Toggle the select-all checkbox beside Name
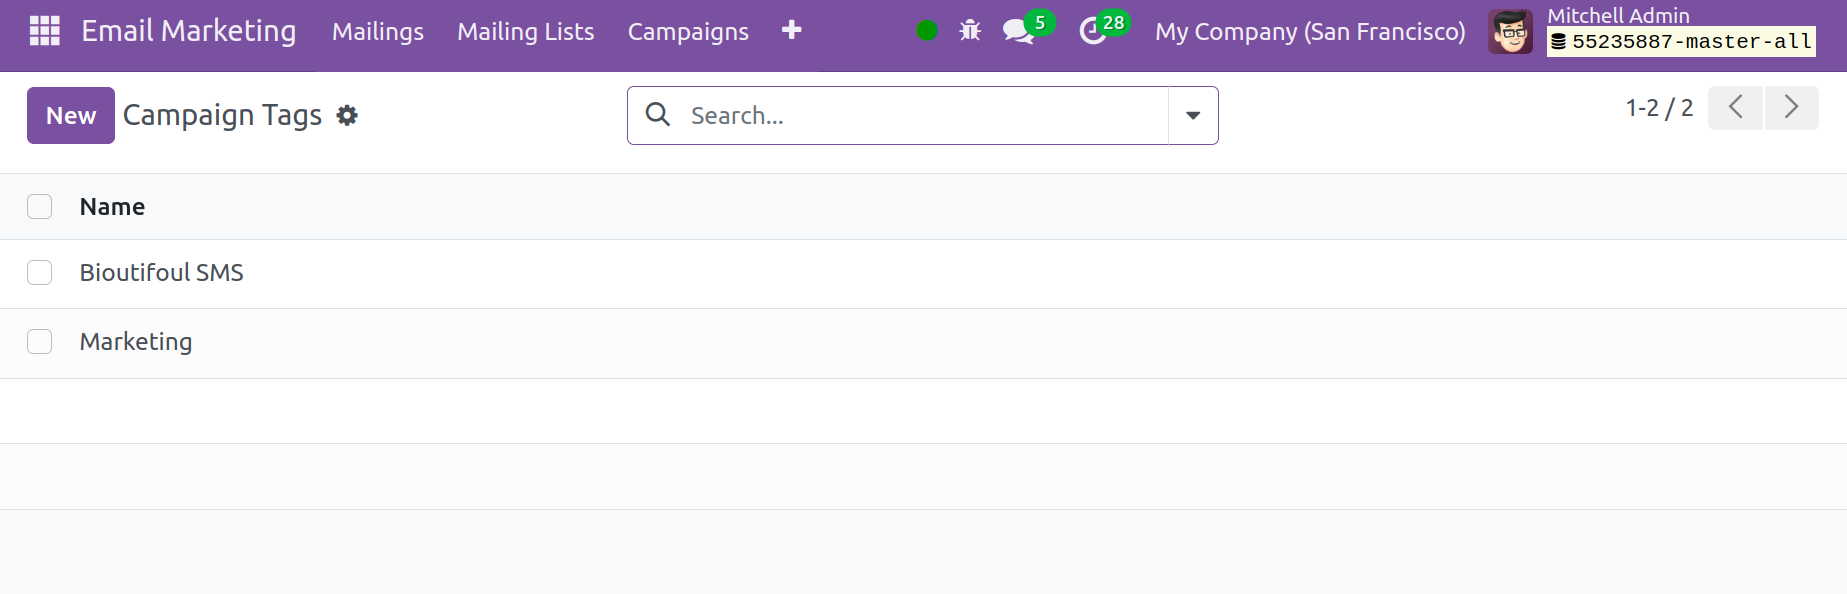 click(40, 207)
